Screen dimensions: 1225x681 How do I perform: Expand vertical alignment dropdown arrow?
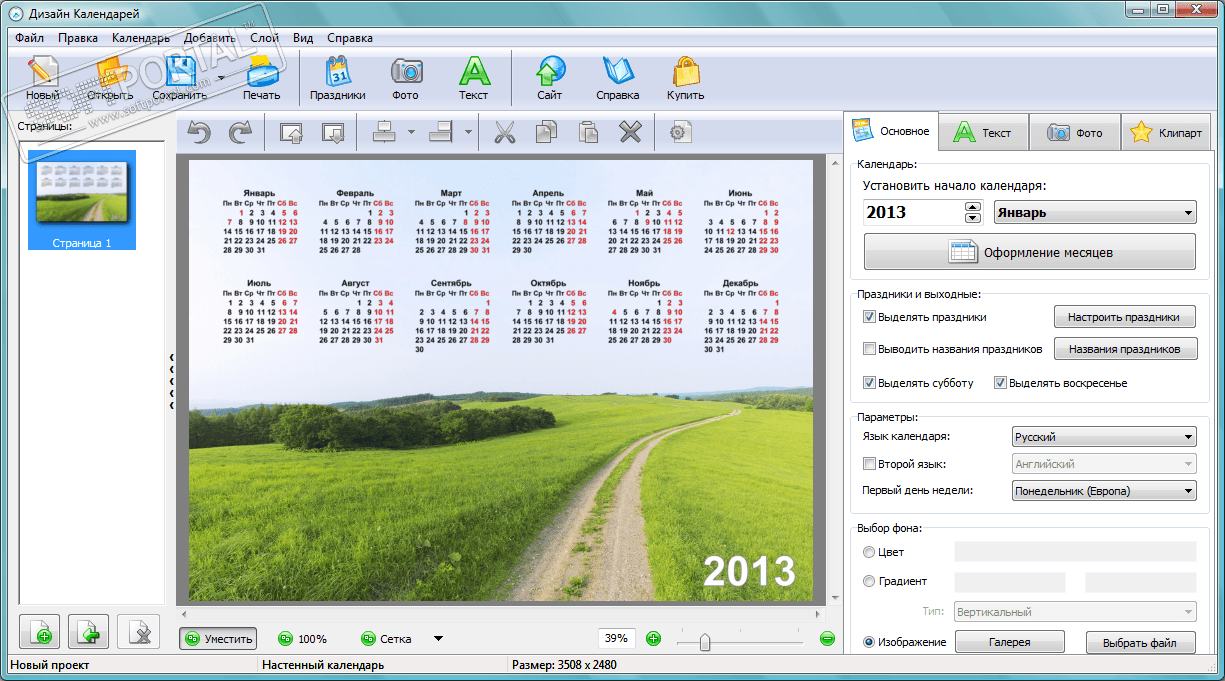click(x=468, y=132)
